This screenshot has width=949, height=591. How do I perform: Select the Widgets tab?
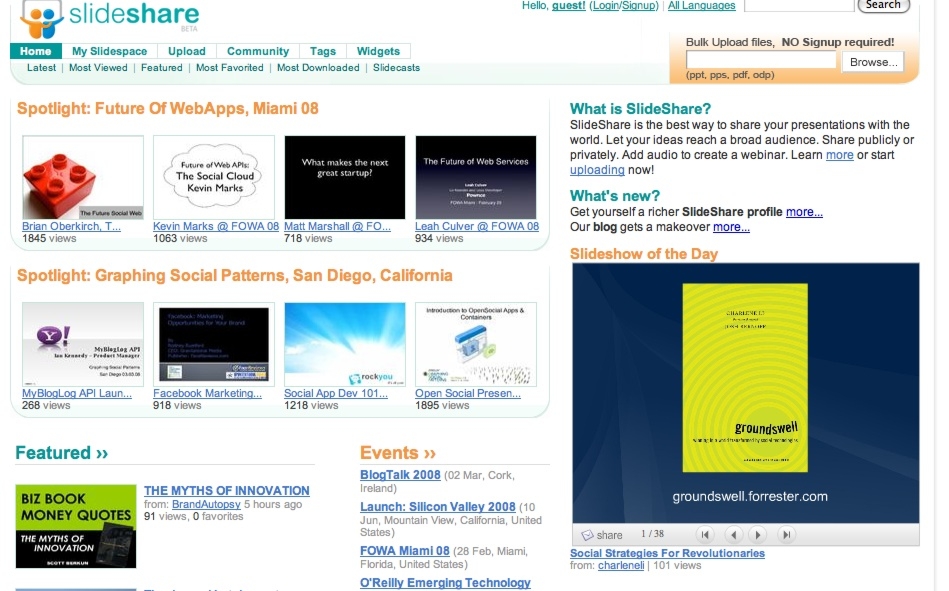click(378, 51)
